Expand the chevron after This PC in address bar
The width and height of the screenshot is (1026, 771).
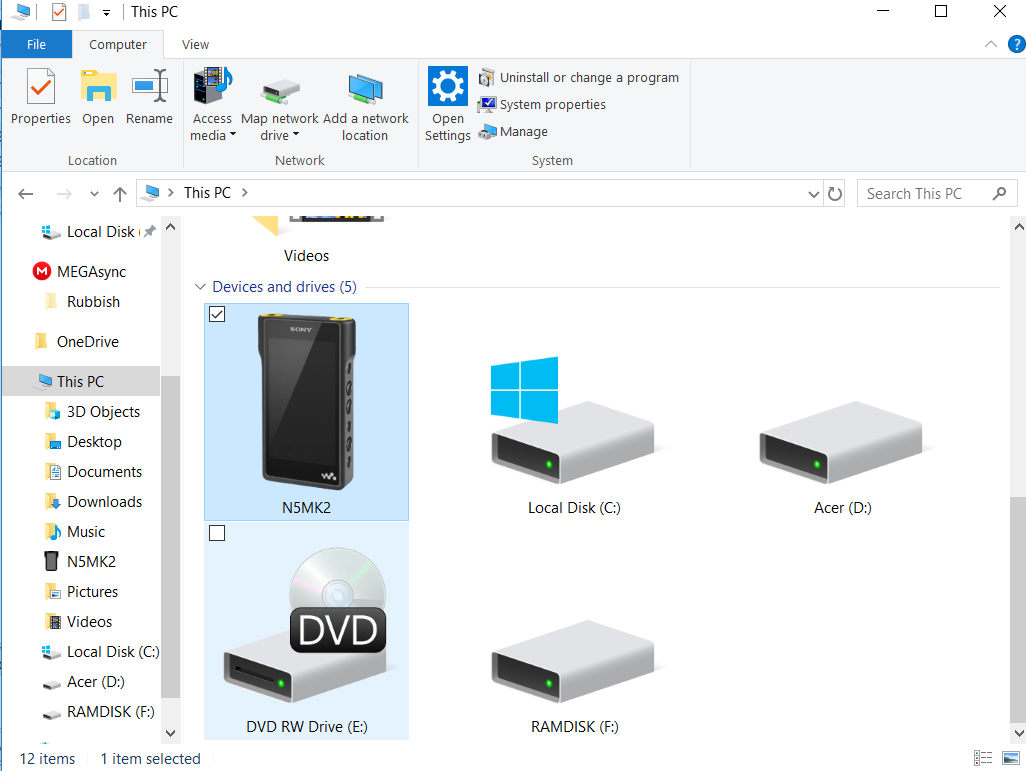(245, 193)
